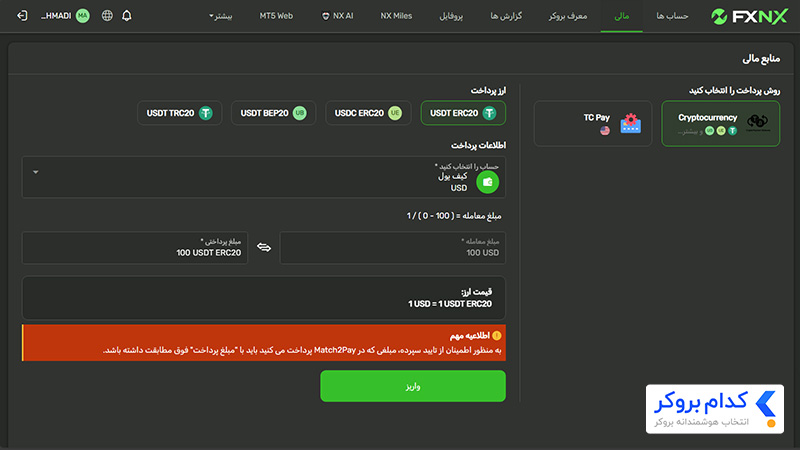Click the MA user avatar

(x=83, y=16)
